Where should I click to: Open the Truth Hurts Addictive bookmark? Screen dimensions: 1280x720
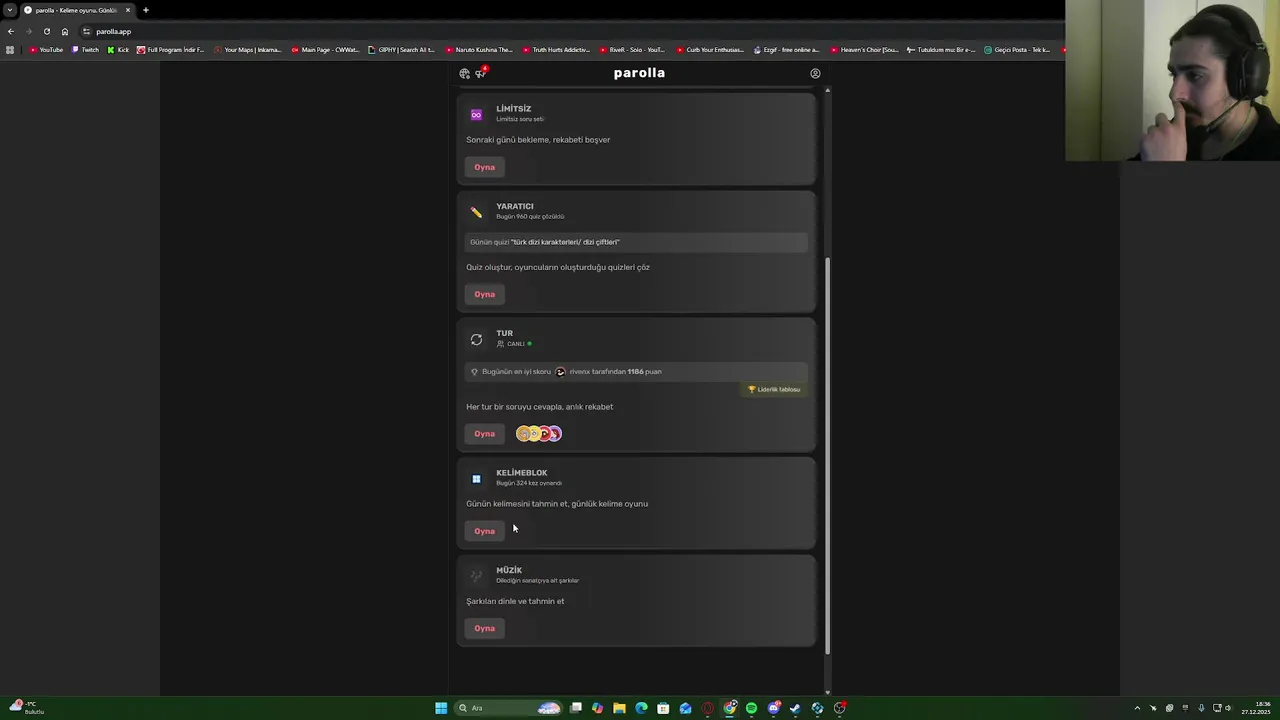(556, 49)
